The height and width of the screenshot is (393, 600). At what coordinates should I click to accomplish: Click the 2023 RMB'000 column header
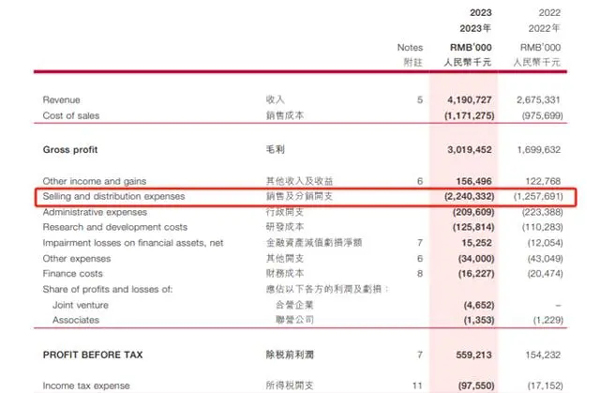(471, 48)
